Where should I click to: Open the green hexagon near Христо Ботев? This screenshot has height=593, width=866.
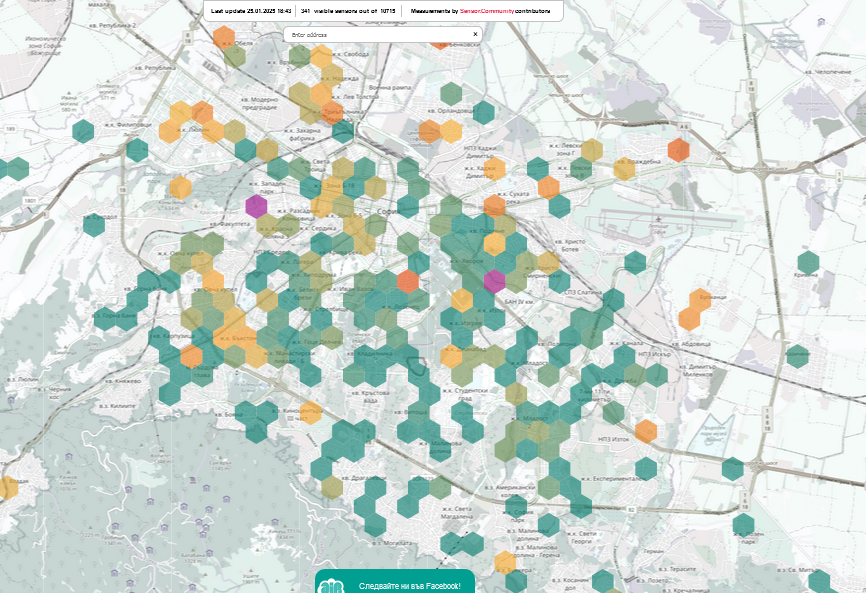635,262
